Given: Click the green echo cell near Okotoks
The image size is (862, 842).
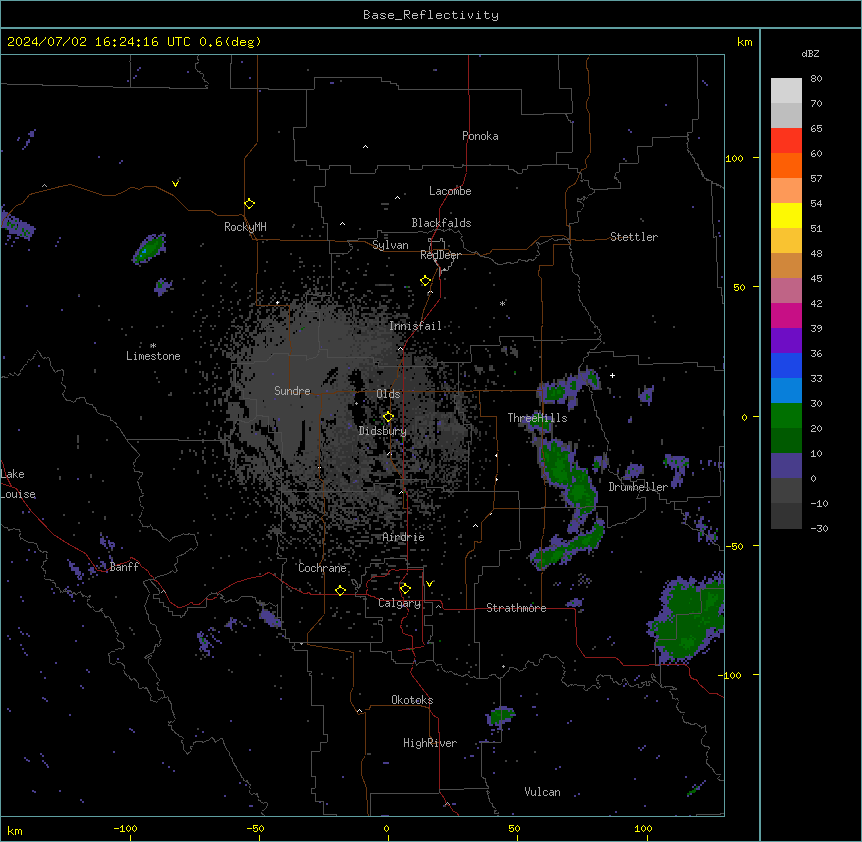Looking at the screenshot, I should point(501,716).
